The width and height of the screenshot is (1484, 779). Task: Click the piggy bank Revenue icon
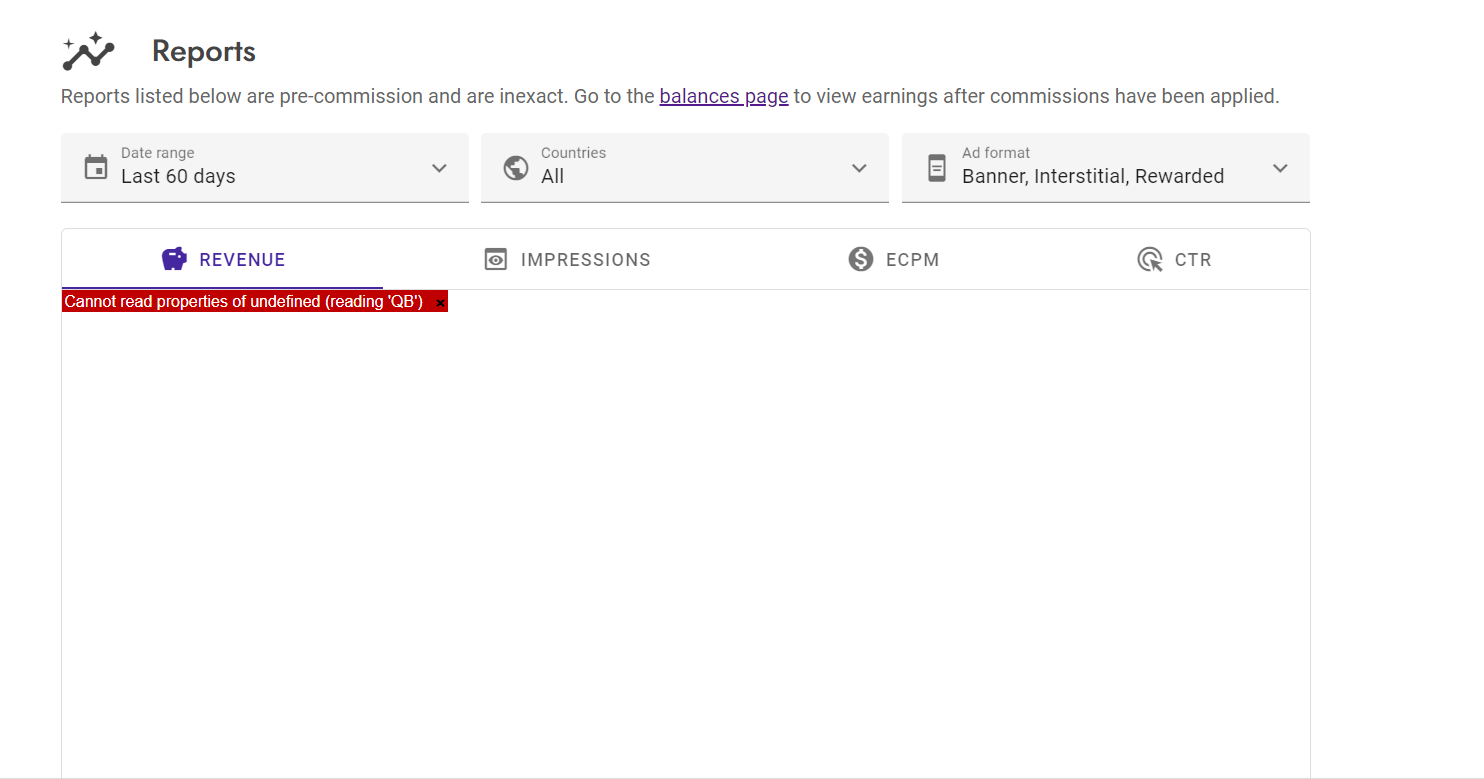pos(174,259)
